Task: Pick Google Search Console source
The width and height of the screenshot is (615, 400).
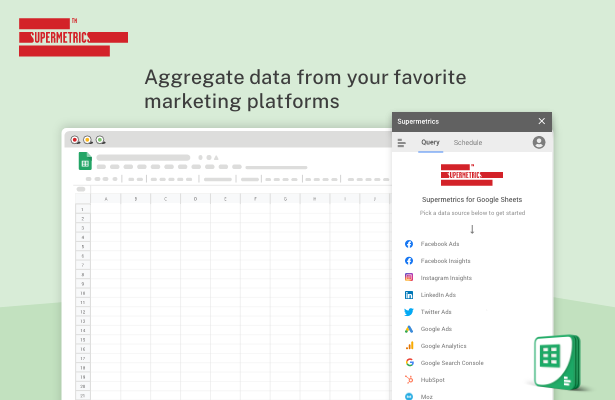Action: click(451, 363)
